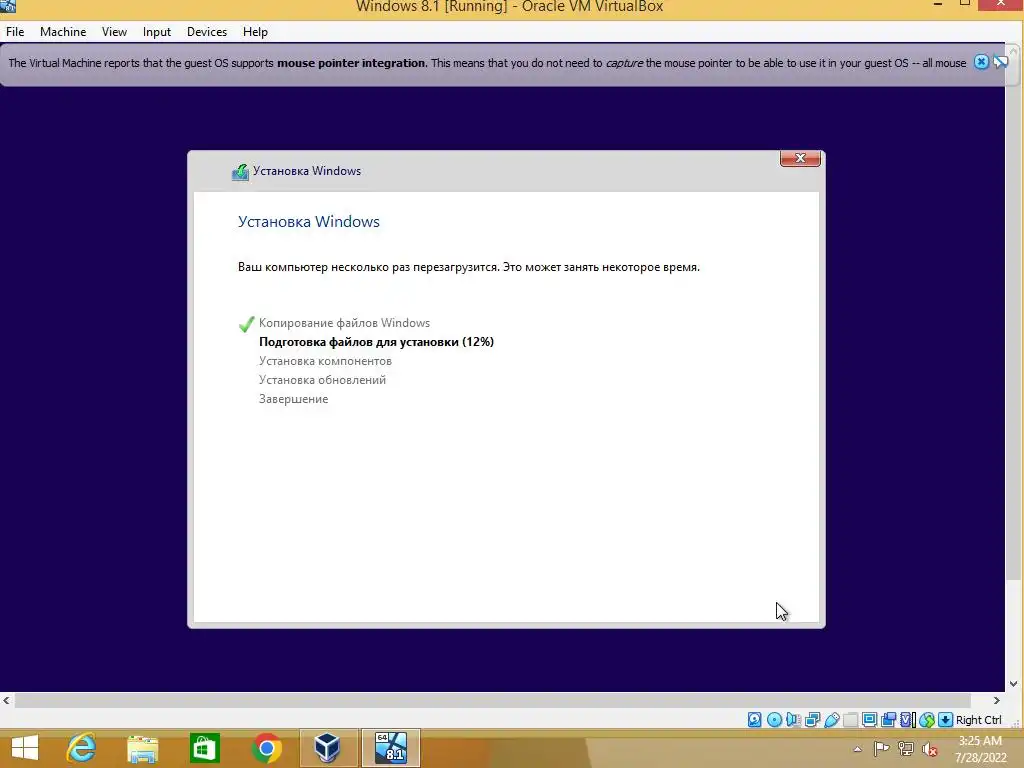
Task: Click the Right Ctrl host key label
Action: click(978, 720)
